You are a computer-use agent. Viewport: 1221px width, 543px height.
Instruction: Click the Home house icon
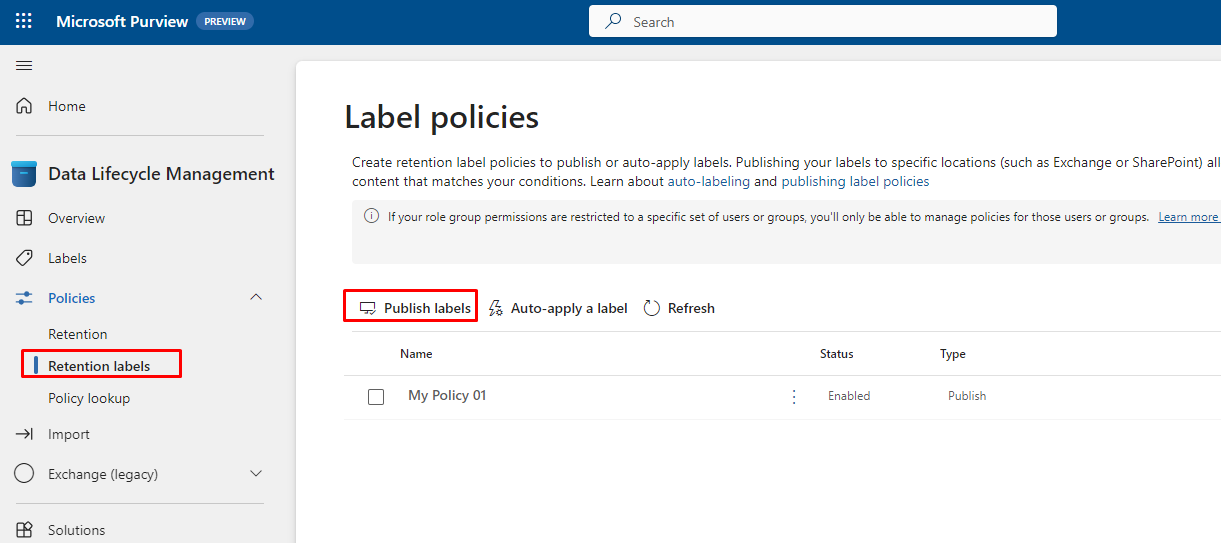25,106
